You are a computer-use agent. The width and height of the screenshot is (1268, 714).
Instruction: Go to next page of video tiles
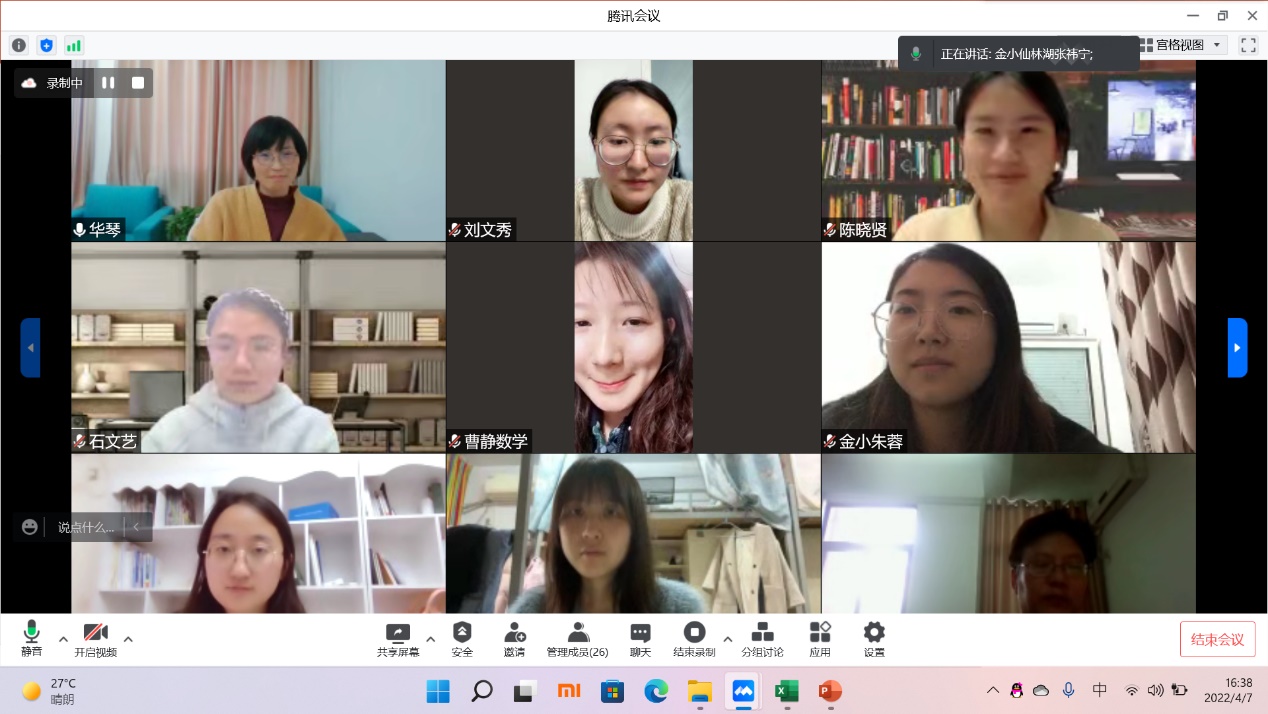coord(1237,348)
